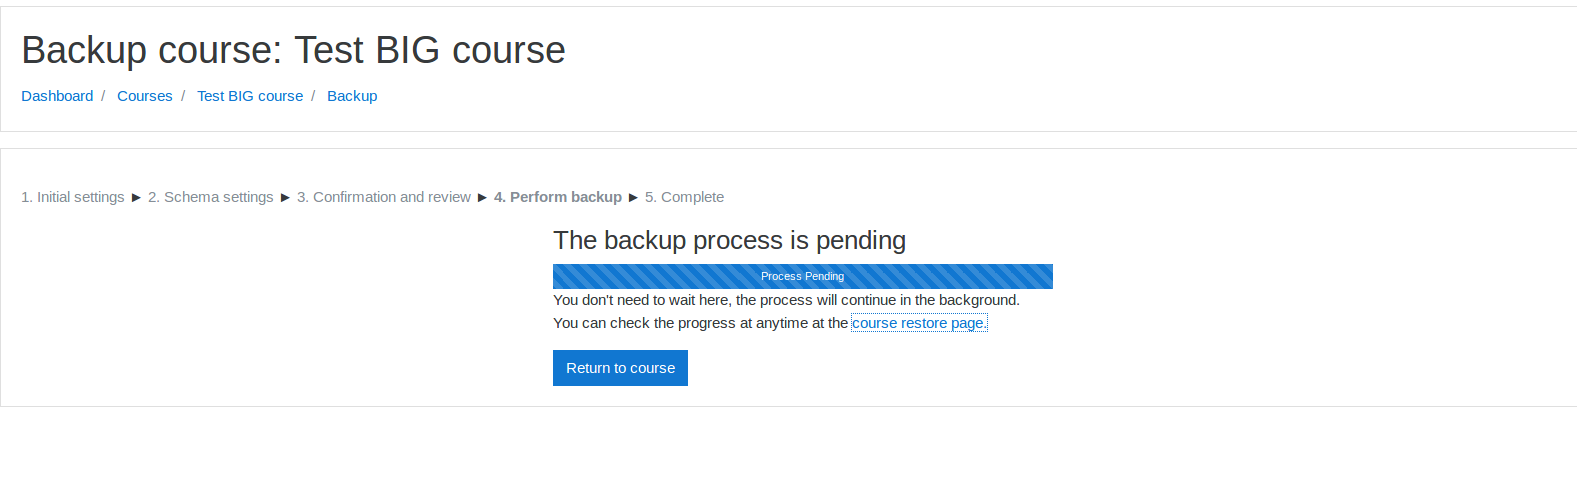Click the Backup course page title
Viewport: 1577px width, 487px height.
click(293, 50)
